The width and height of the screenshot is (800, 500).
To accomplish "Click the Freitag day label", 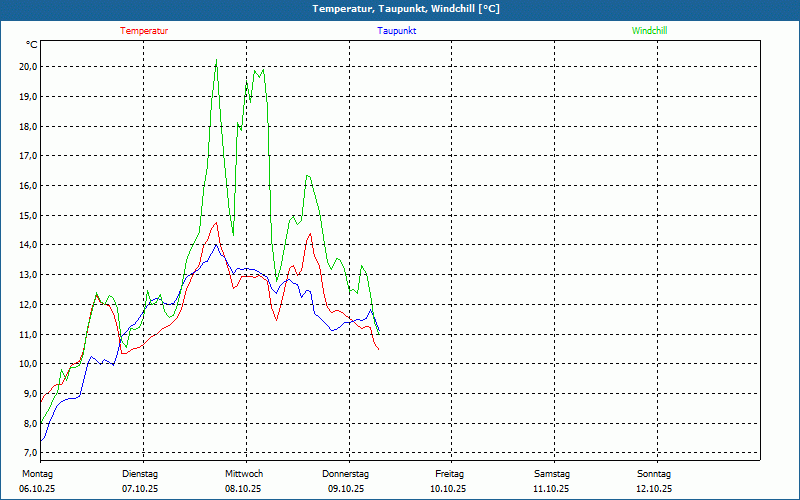I will [x=449, y=474].
